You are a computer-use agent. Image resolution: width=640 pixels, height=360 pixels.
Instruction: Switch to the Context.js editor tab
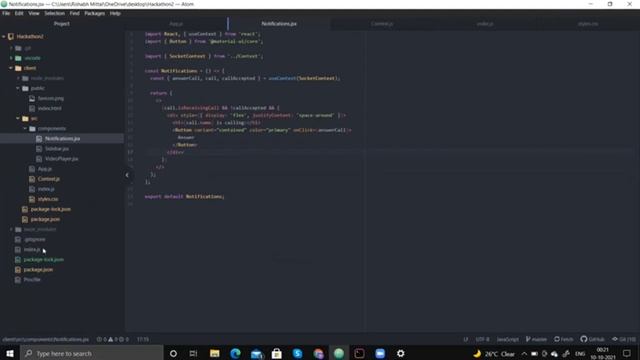point(382,24)
